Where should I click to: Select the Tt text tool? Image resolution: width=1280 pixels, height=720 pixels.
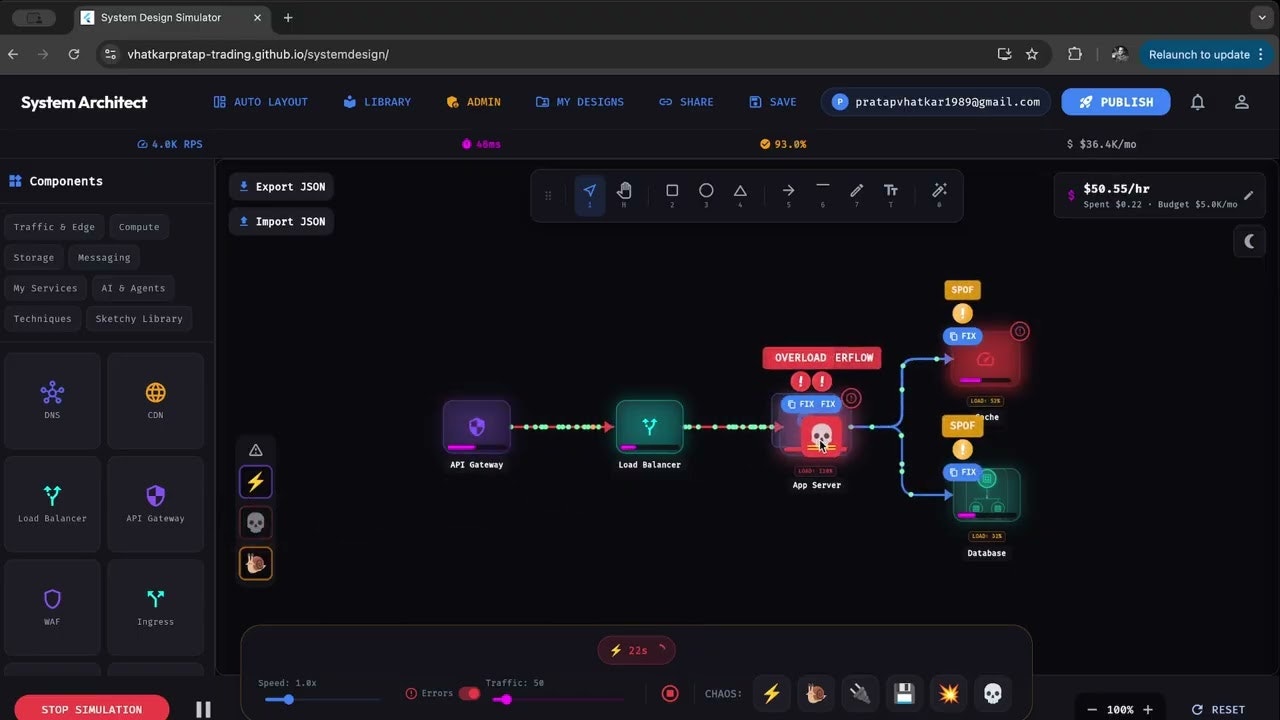click(890, 192)
